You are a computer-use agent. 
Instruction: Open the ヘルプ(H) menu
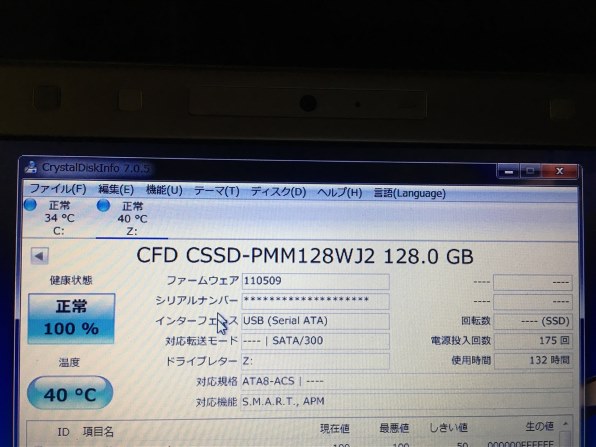339,192
